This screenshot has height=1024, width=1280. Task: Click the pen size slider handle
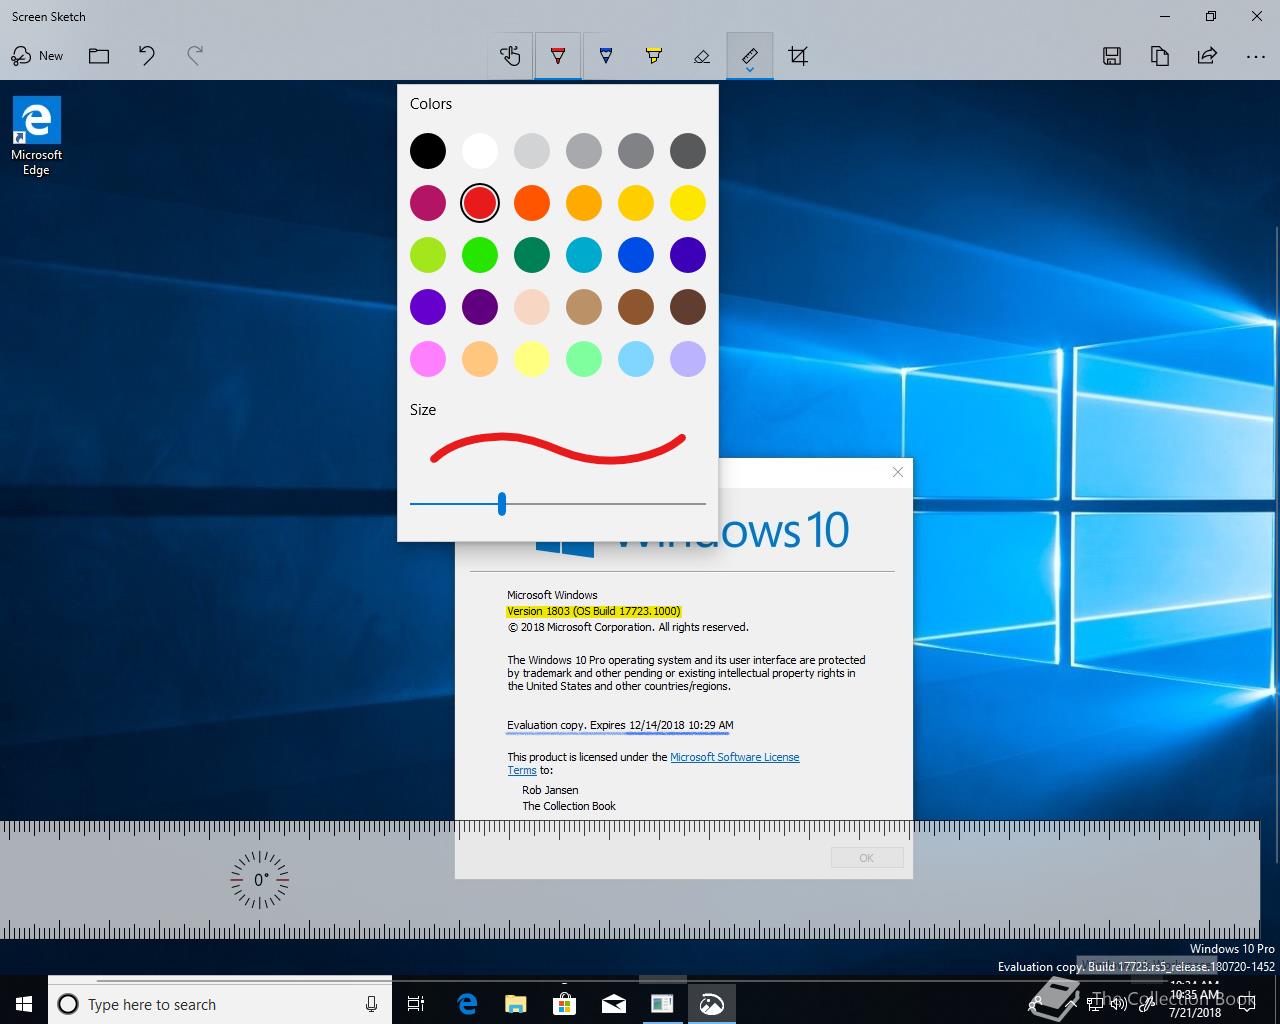[502, 504]
